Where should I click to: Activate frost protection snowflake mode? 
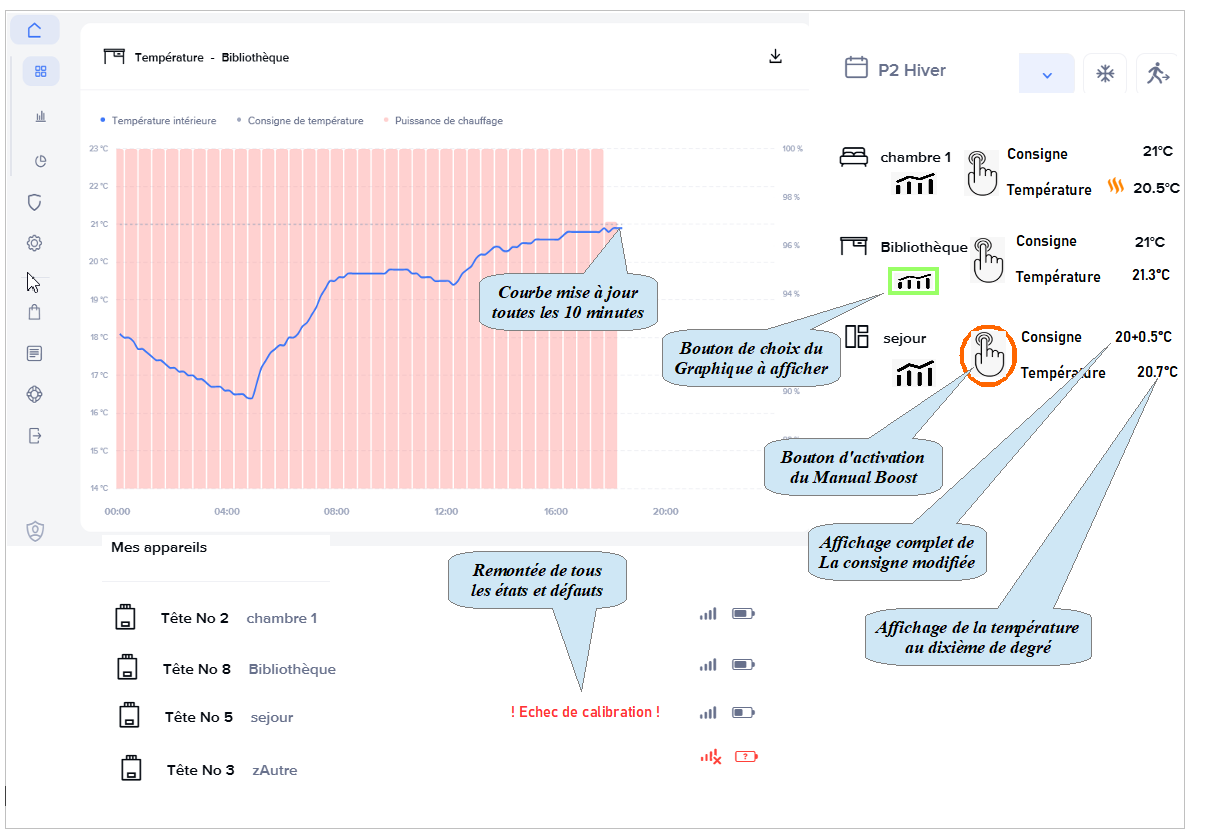pyautogui.click(x=1105, y=74)
